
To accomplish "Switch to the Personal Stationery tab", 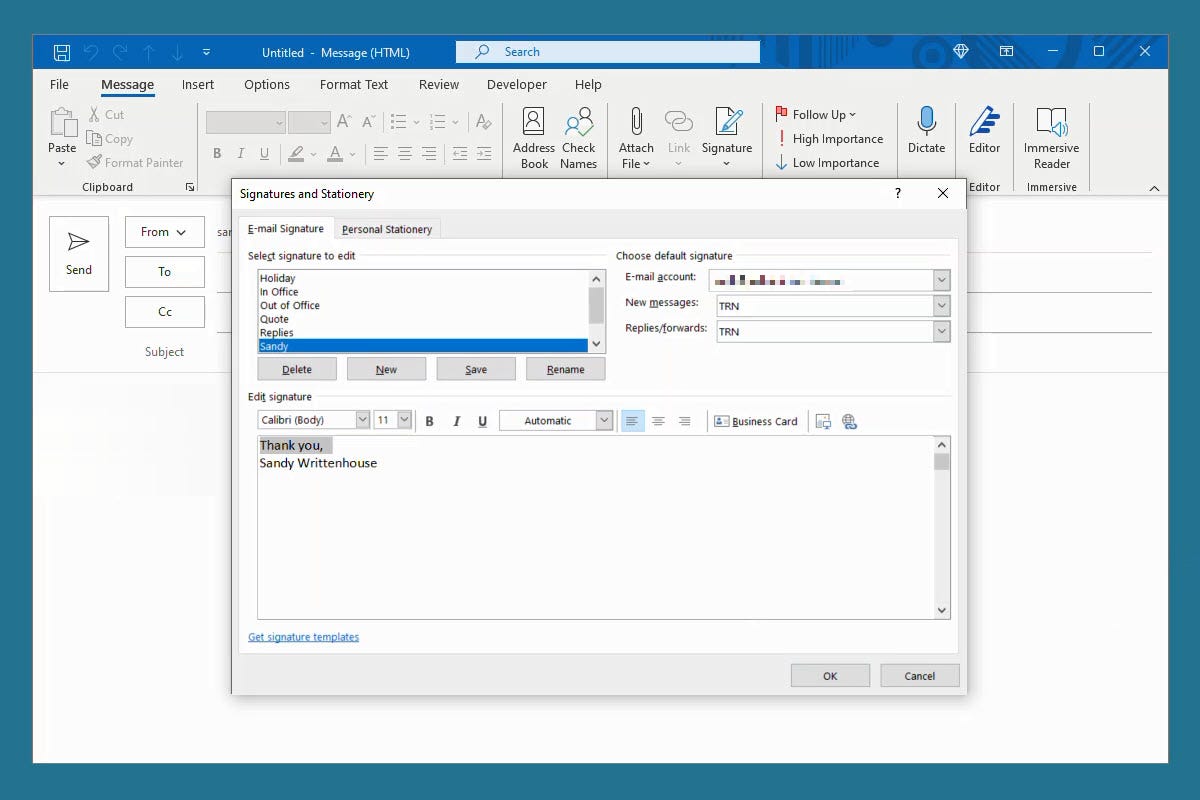I will pyautogui.click(x=387, y=228).
